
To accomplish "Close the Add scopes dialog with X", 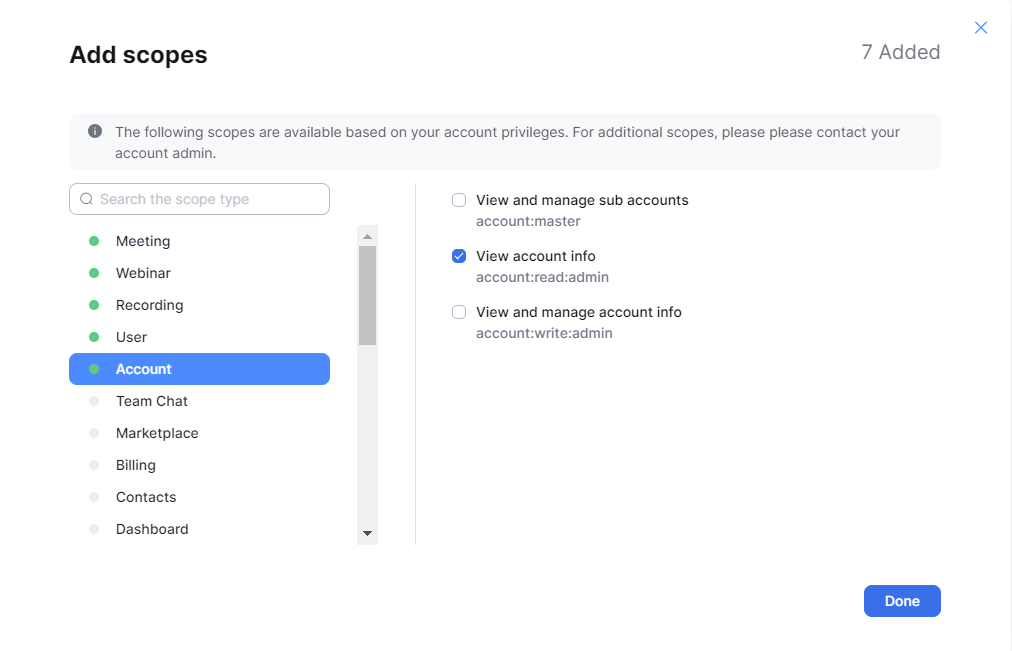I will coord(981,28).
